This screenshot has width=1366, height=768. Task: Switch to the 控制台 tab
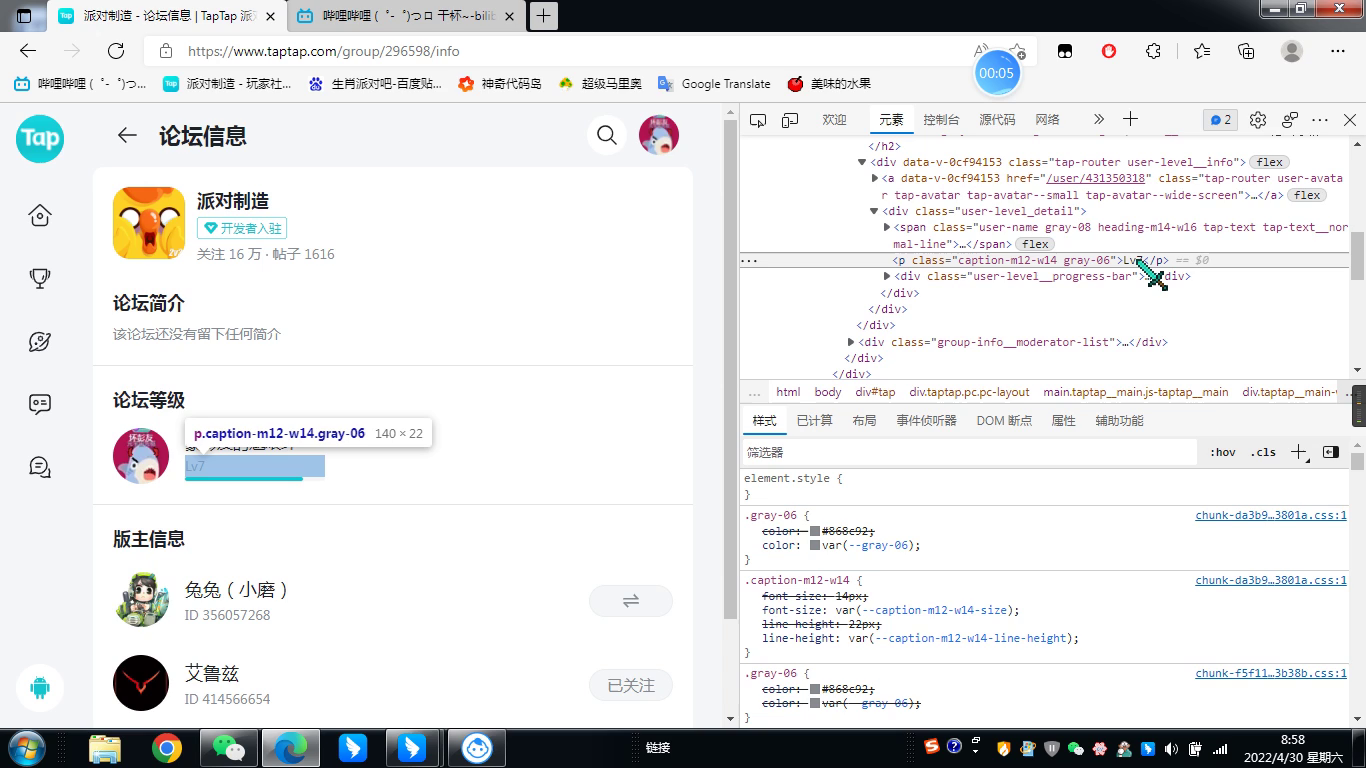coord(941,119)
